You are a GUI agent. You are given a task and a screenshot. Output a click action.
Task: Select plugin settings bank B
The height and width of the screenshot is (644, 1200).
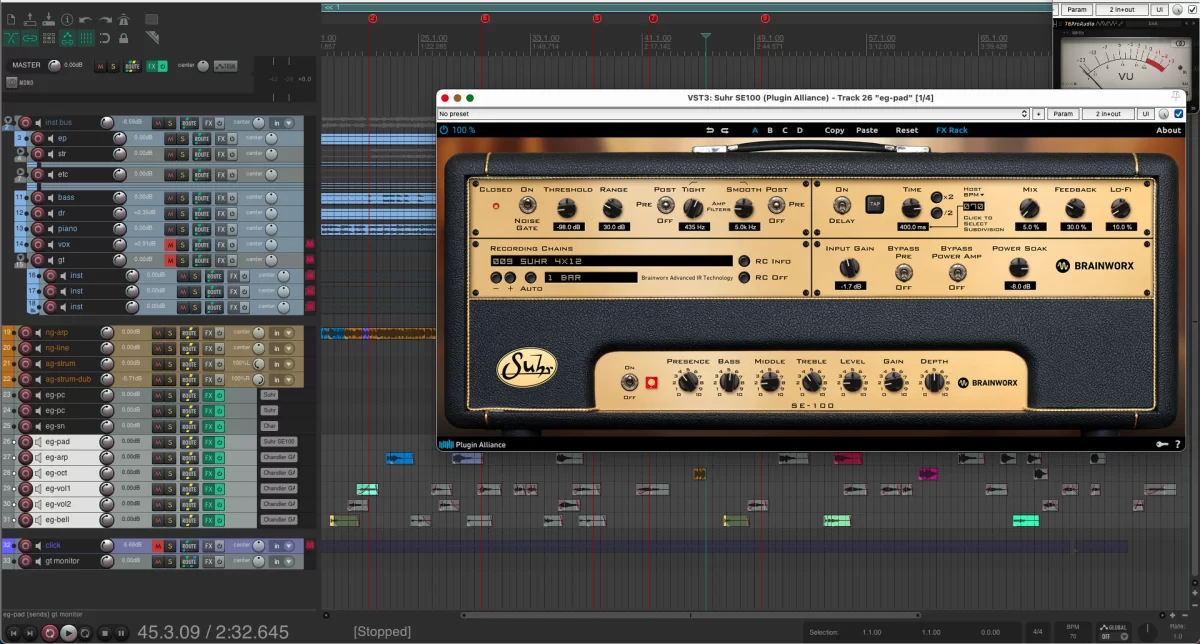tap(769, 130)
